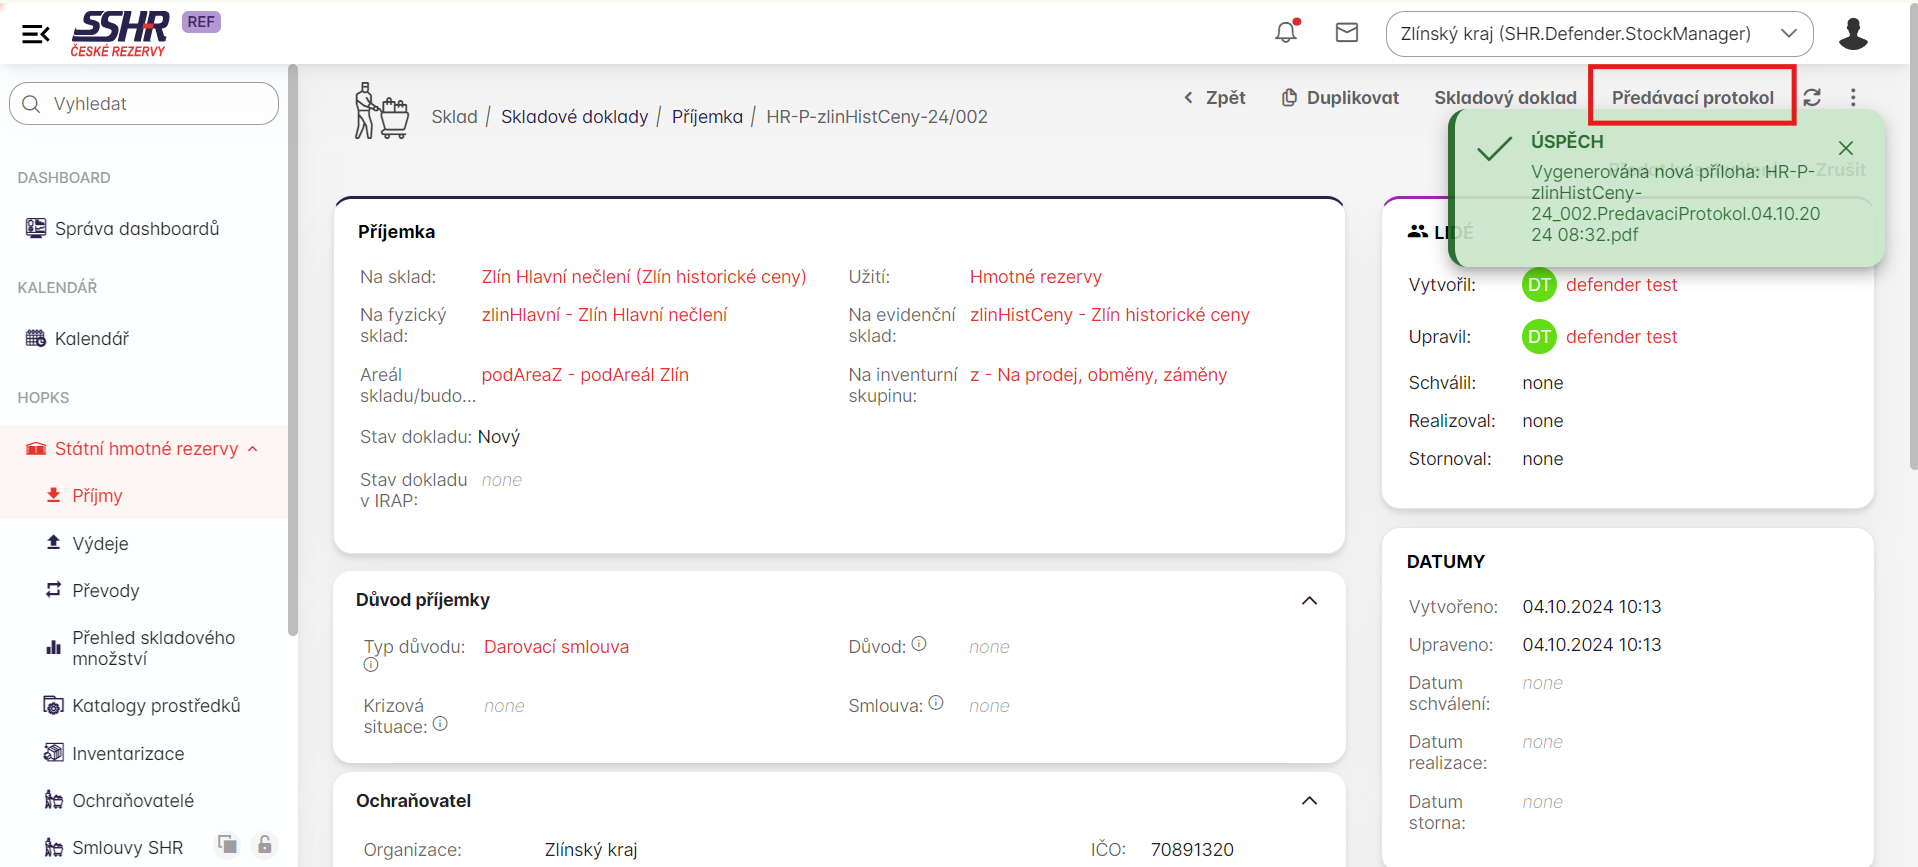
Task: Click the refresh icon in toolbar
Action: (x=1812, y=97)
